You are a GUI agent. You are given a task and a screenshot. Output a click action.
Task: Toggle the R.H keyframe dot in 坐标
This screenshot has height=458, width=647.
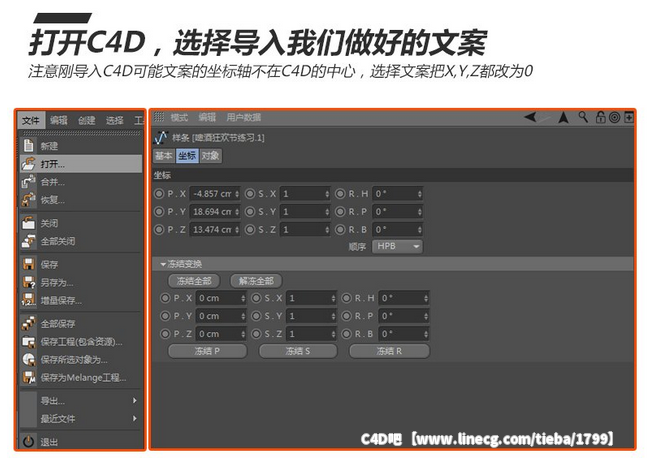[340, 194]
